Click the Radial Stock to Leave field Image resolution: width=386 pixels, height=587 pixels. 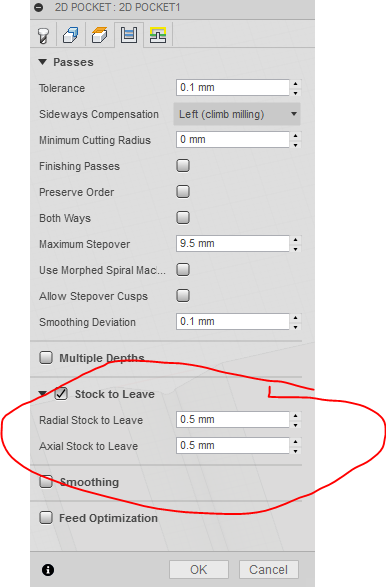click(x=232, y=419)
